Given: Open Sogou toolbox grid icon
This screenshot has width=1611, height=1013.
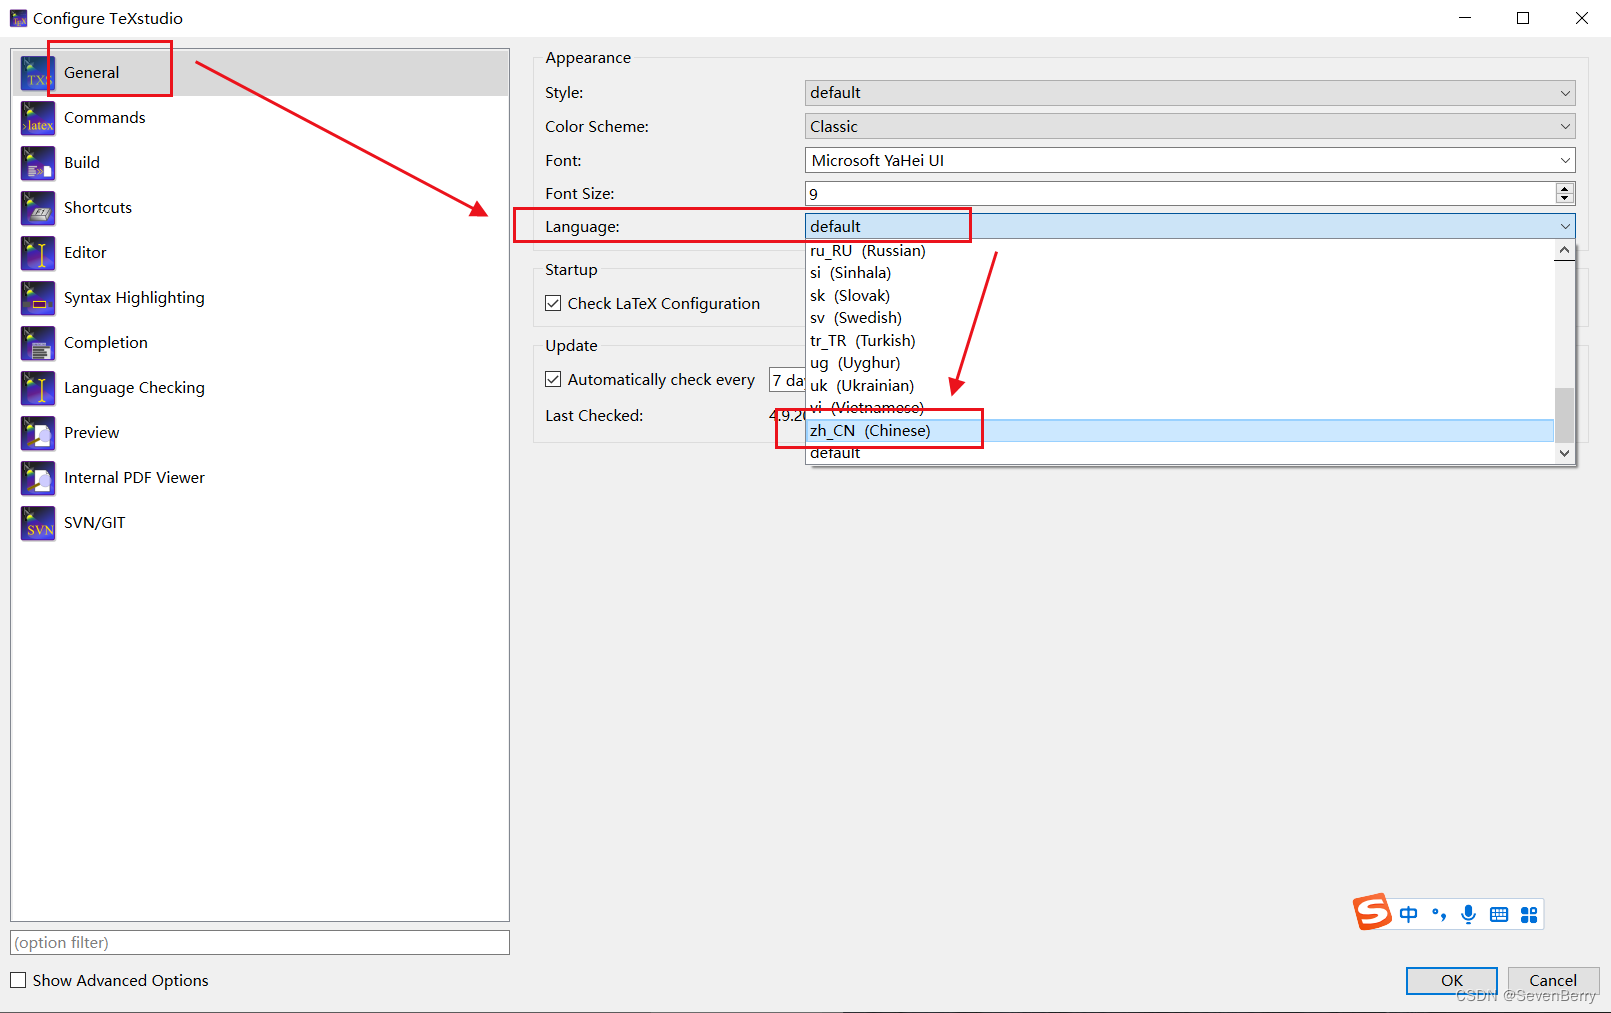Looking at the screenshot, I should 1529,914.
